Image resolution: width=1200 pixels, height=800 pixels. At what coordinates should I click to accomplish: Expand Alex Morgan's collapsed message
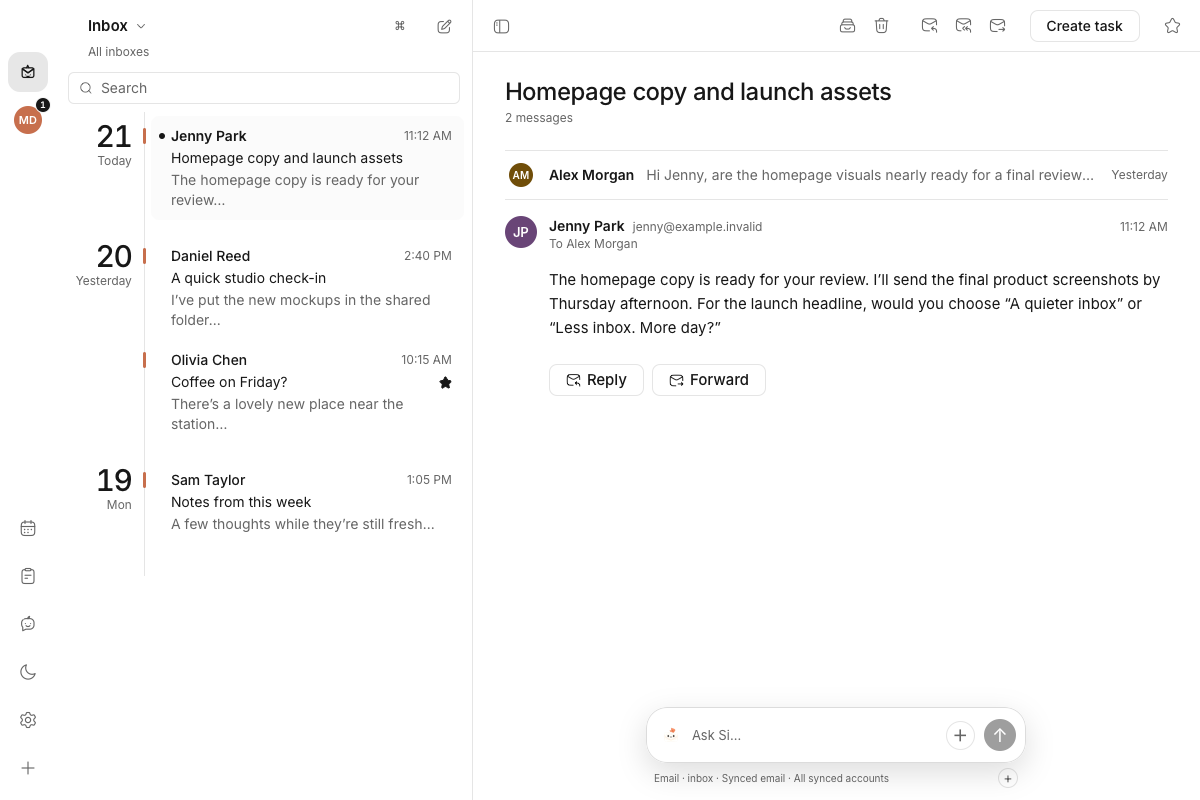836,175
